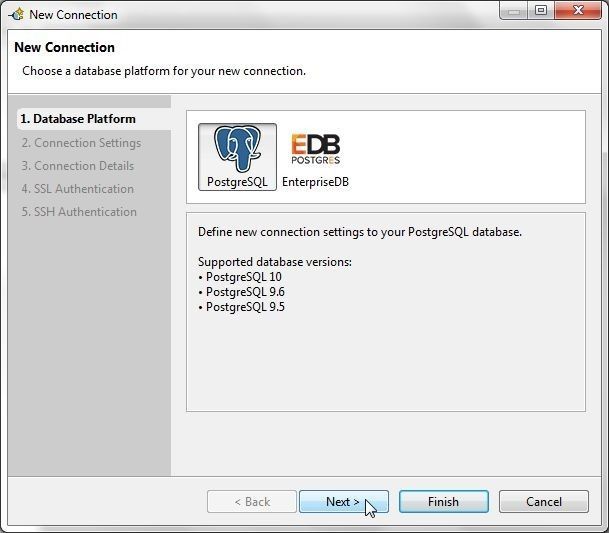Click the PostgreSQL label under elephant
Viewport: 609px width, 533px height.
[237, 181]
